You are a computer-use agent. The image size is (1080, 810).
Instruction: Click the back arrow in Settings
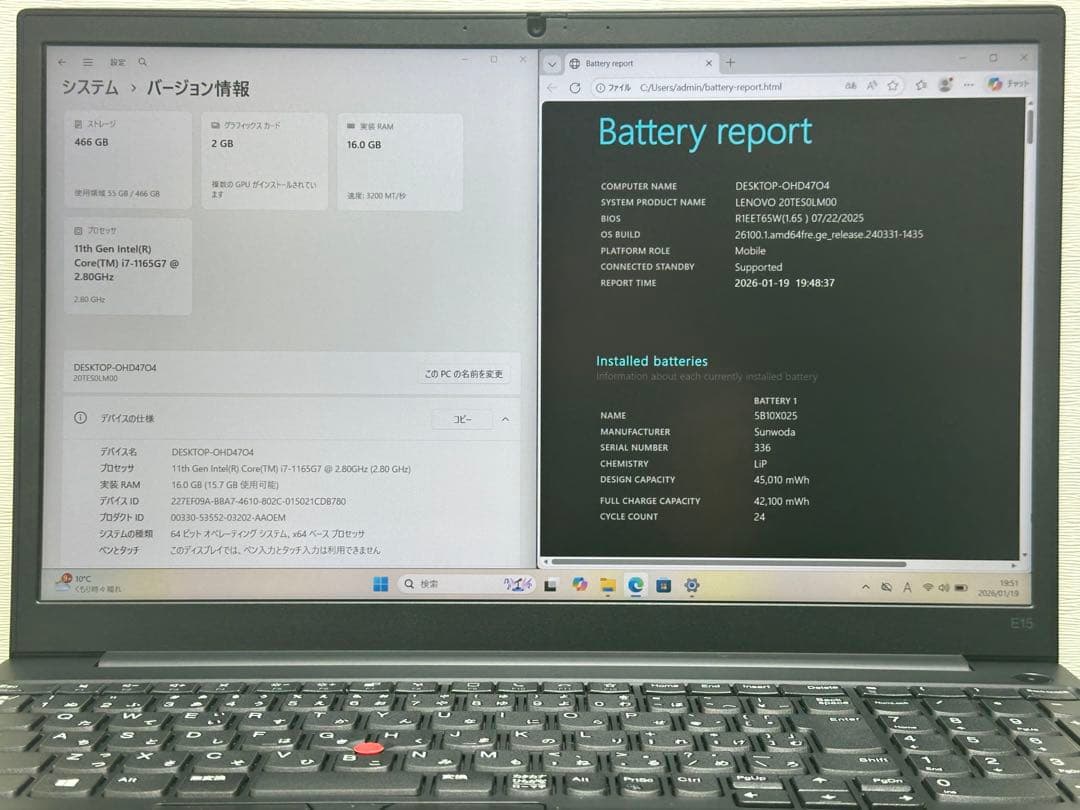61,59
